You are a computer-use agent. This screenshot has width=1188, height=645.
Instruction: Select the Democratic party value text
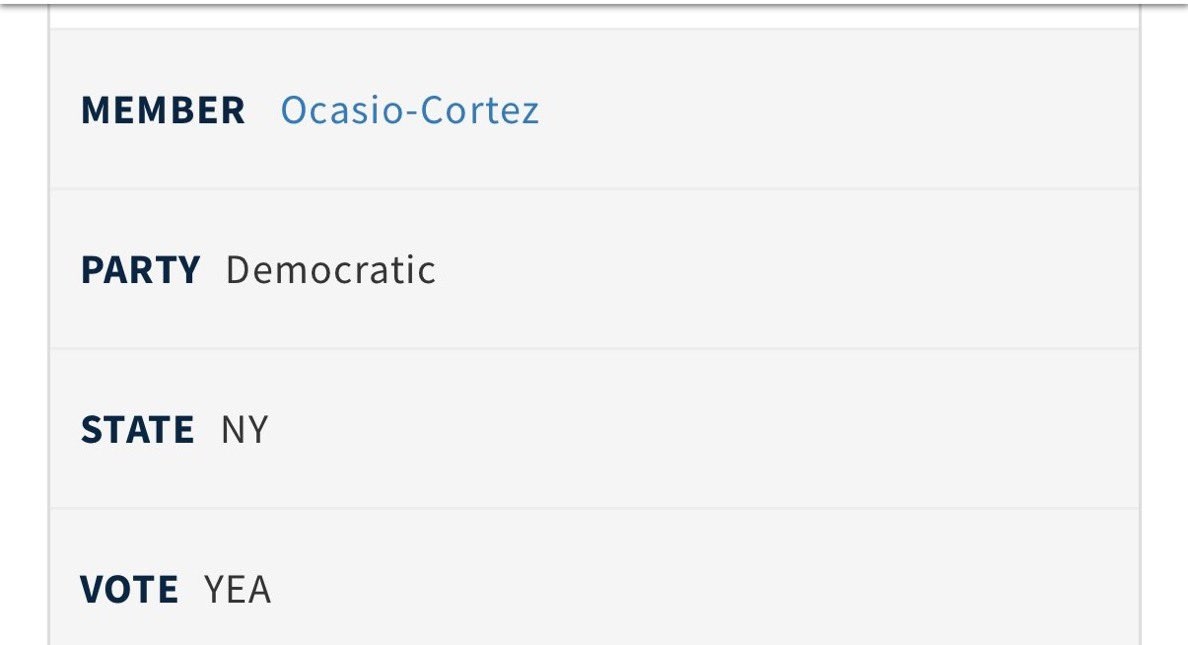click(330, 270)
